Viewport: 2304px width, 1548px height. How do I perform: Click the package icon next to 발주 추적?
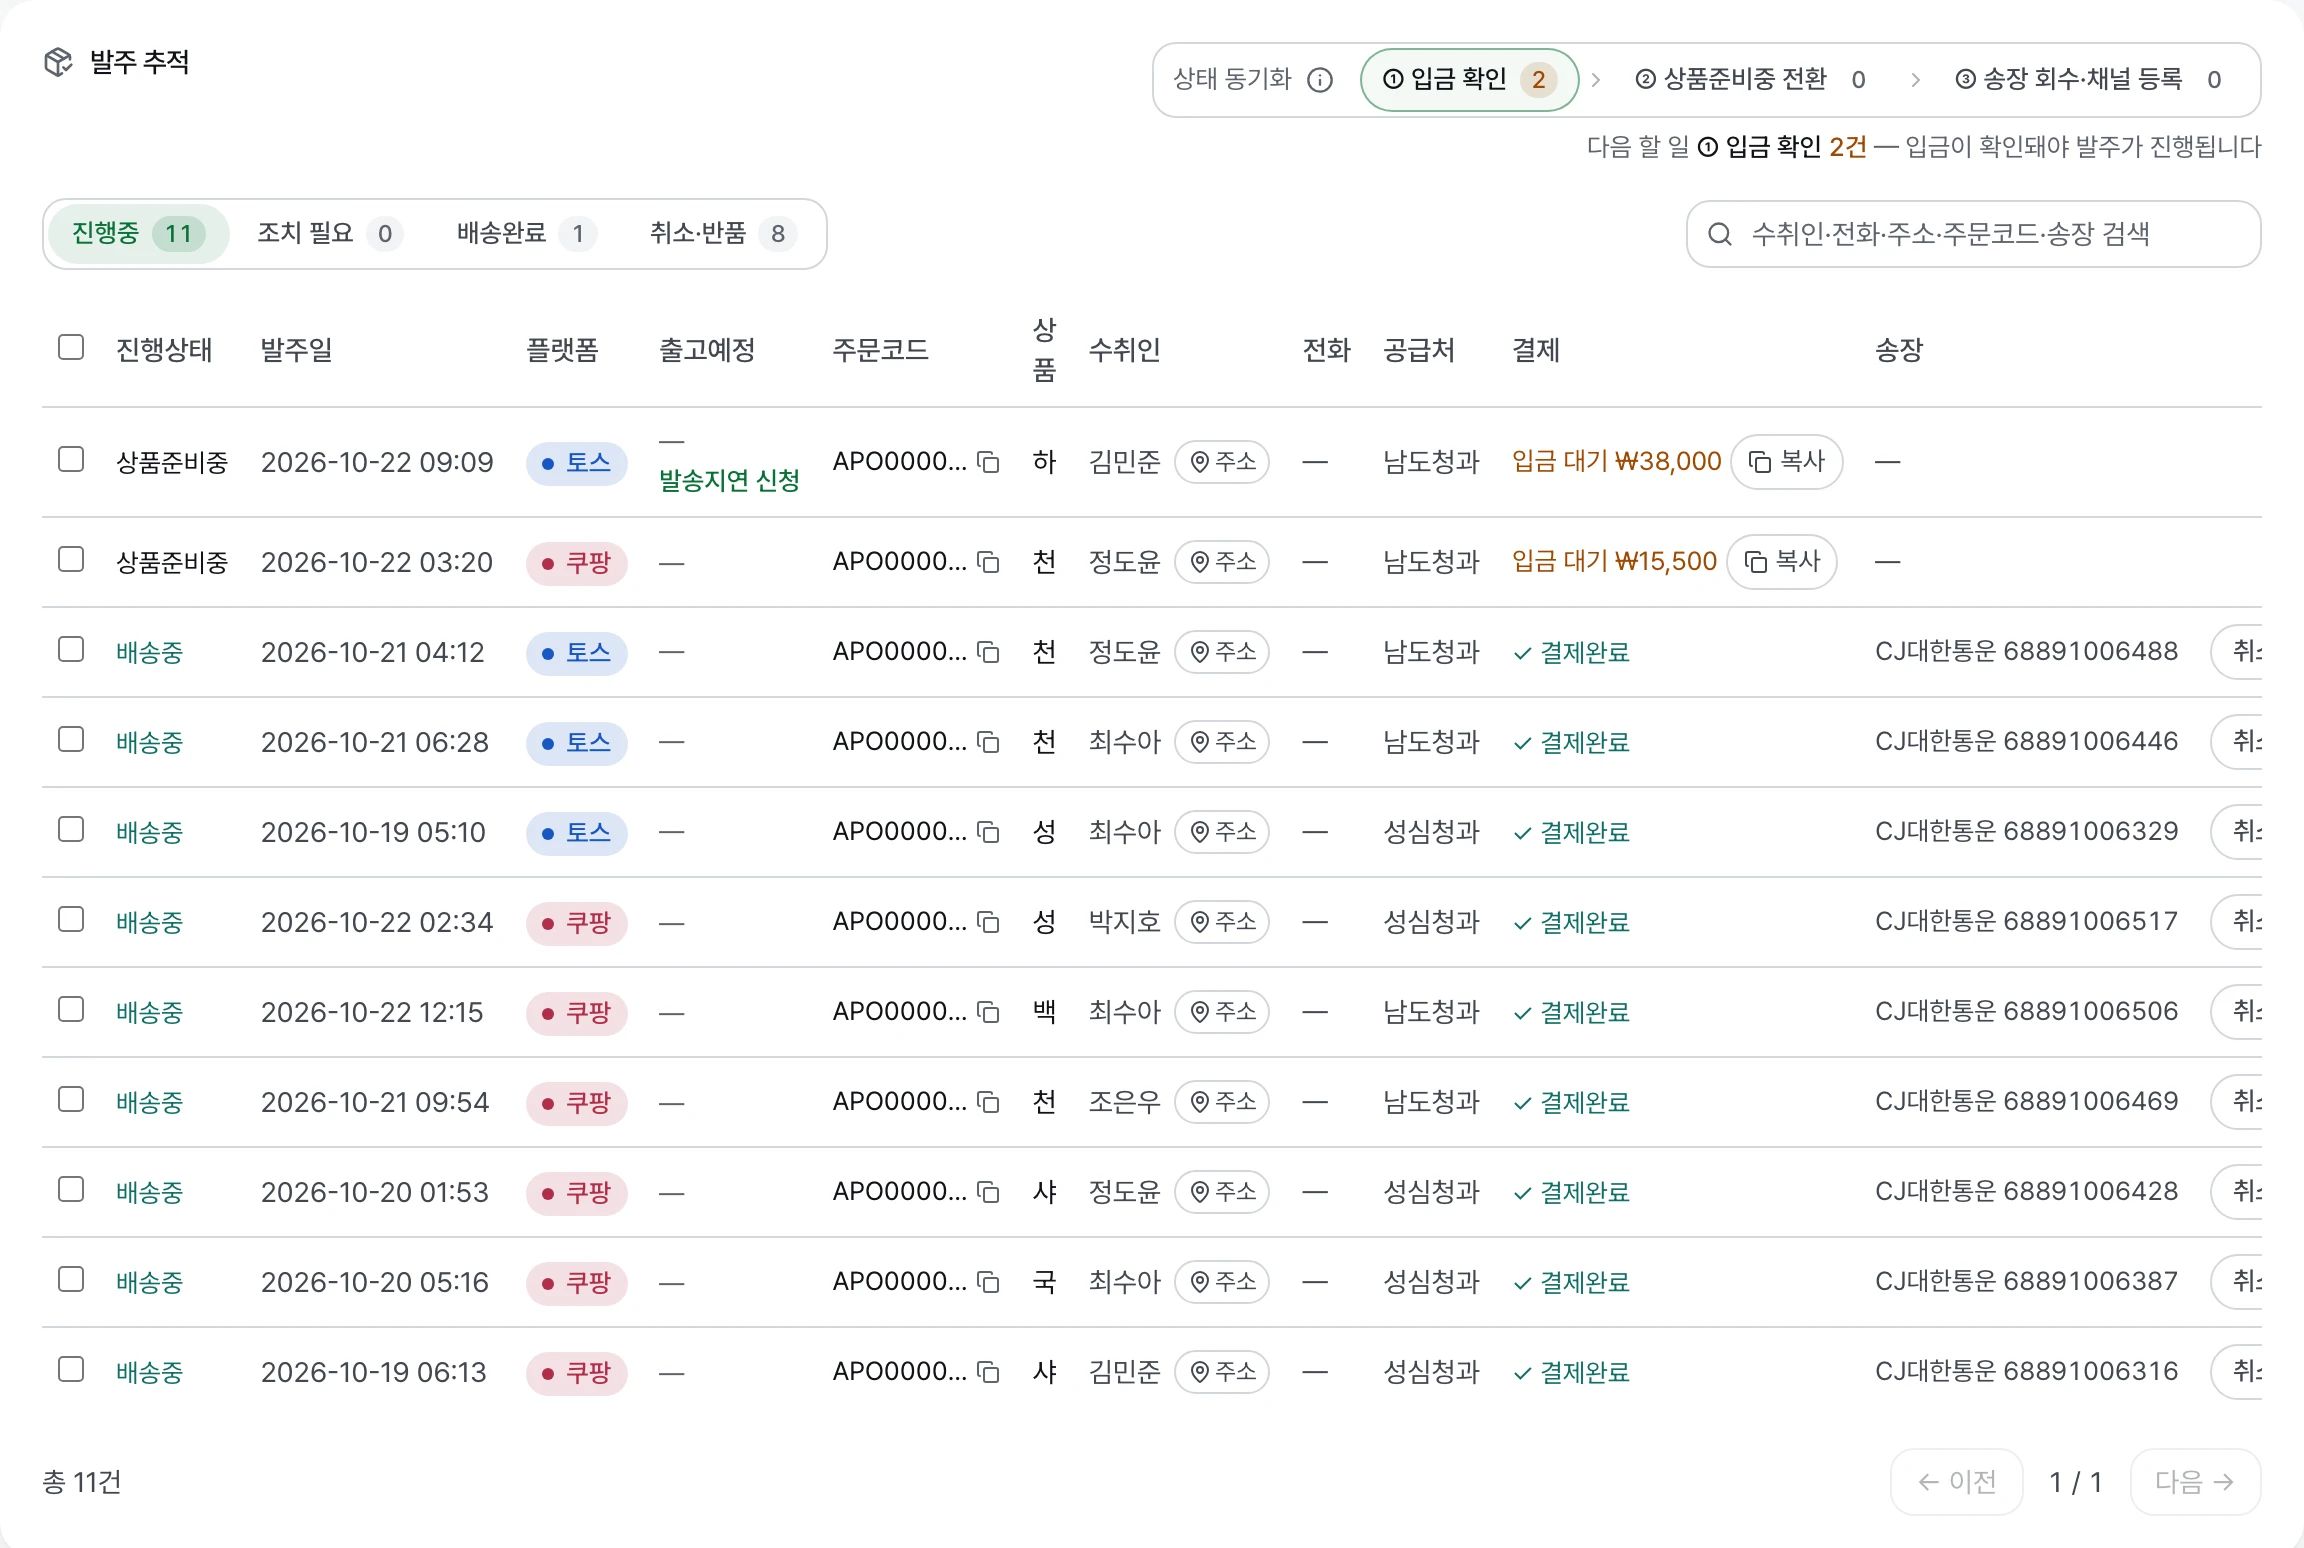pyautogui.click(x=59, y=62)
